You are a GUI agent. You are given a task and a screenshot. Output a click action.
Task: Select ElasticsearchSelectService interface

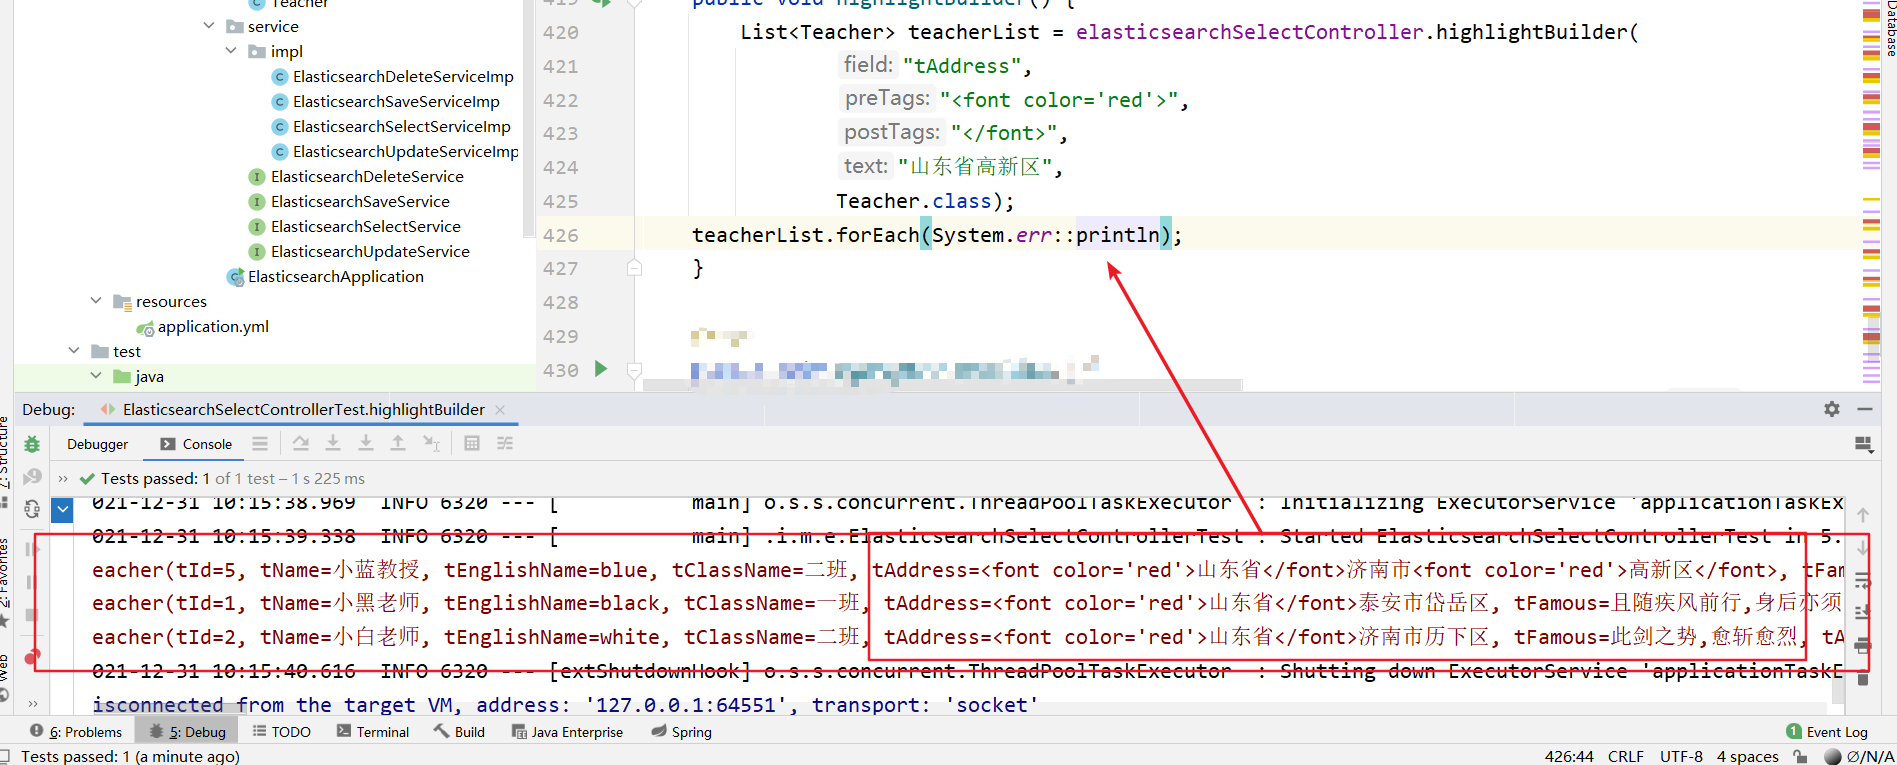(x=366, y=226)
